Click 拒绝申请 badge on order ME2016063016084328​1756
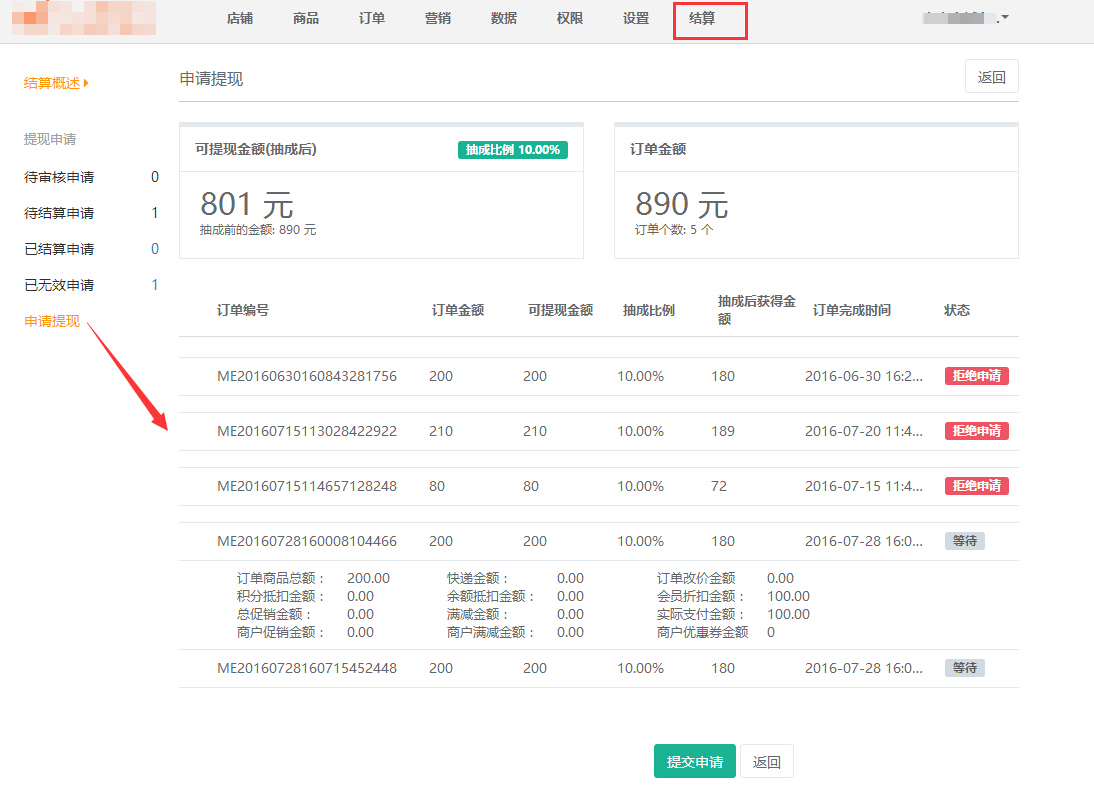The width and height of the screenshot is (1094, 792). 976,376
